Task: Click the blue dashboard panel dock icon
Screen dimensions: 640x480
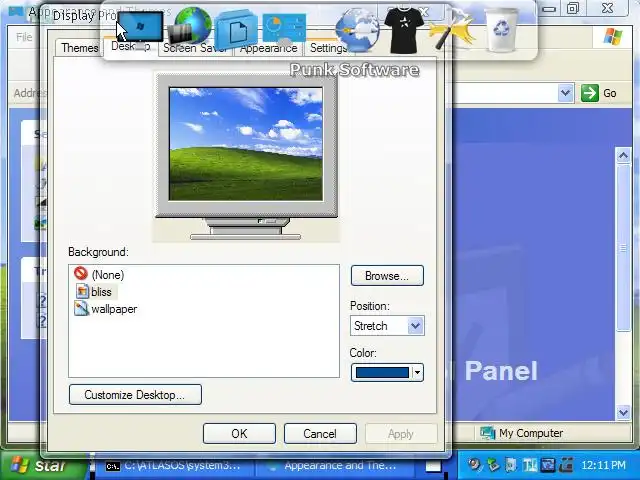Action: coord(284,29)
